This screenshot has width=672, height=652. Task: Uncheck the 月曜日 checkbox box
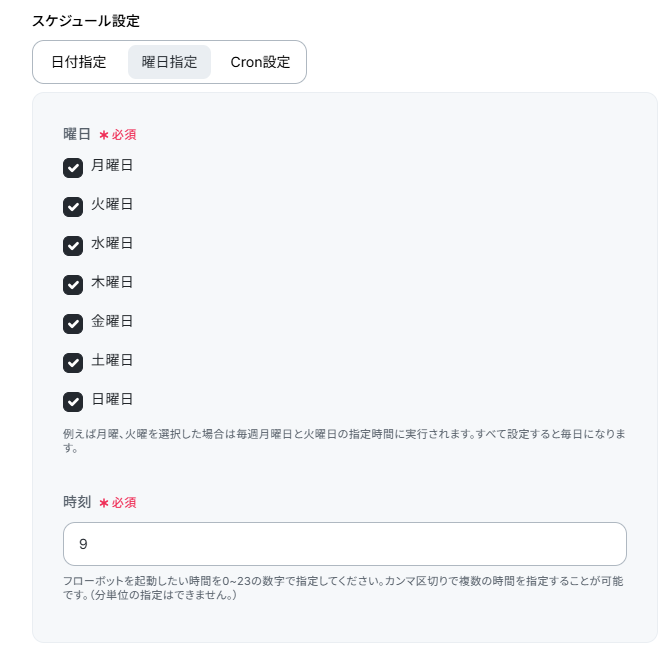(73, 167)
